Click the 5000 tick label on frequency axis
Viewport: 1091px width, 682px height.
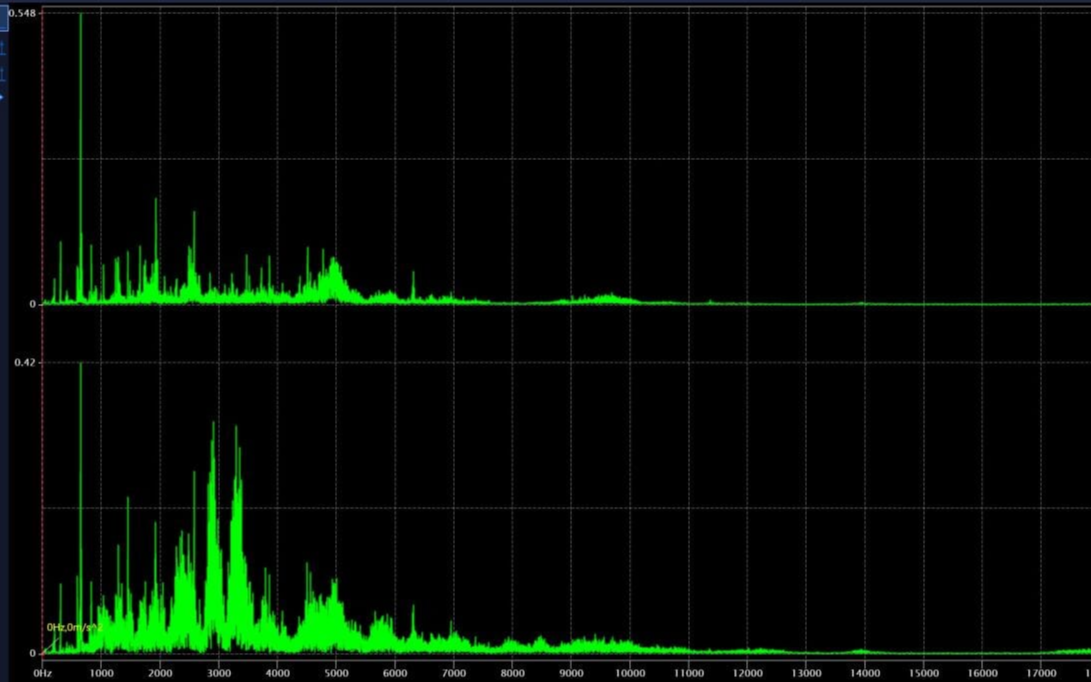(336, 673)
